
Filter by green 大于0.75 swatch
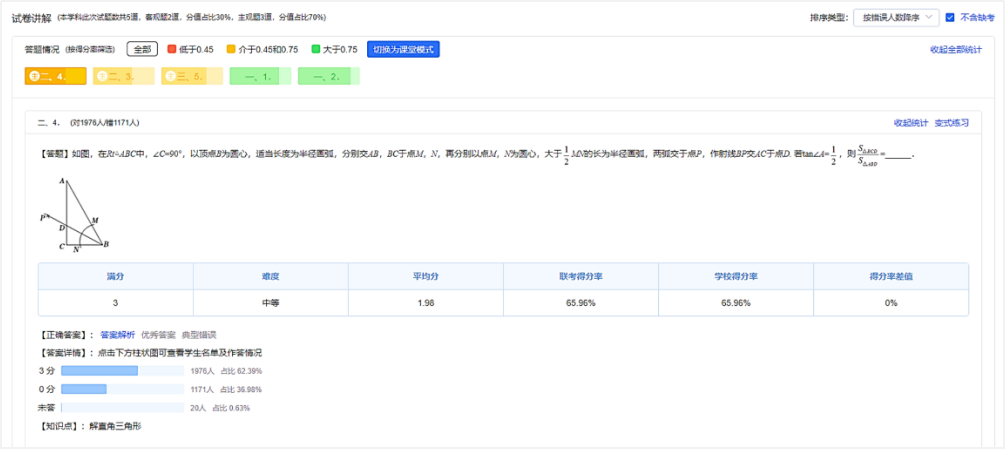(x=315, y=49)
